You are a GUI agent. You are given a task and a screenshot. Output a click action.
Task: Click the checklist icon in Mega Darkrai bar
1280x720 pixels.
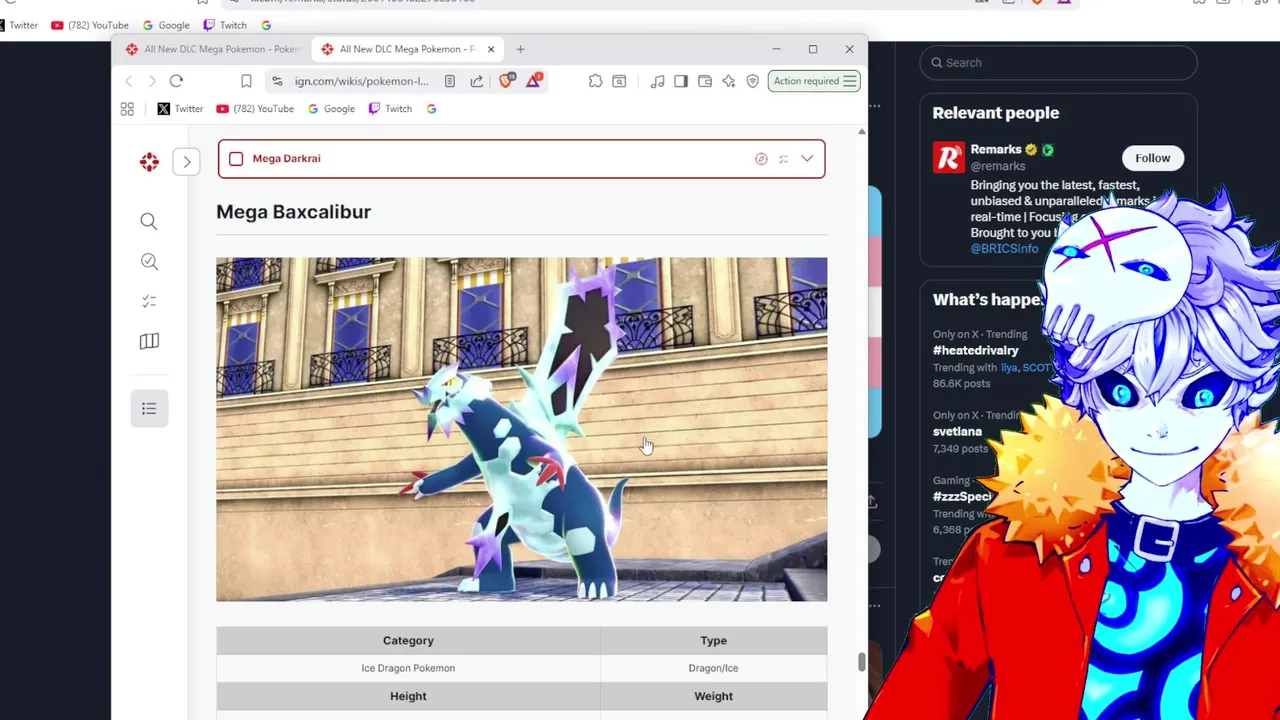783,159
